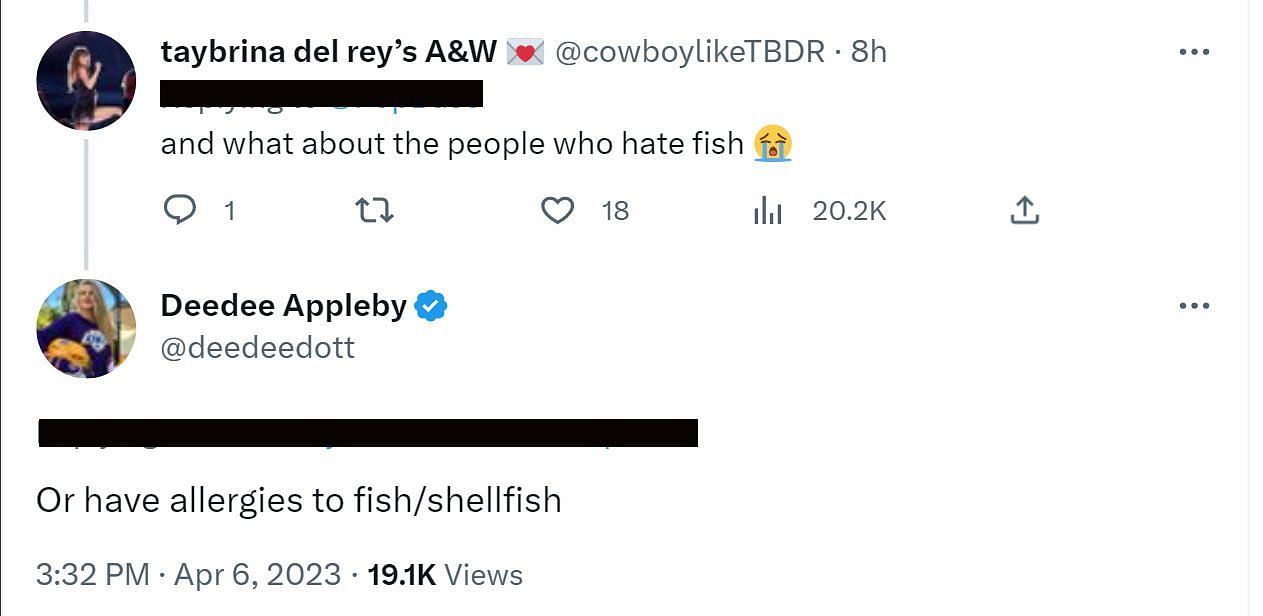The image size is (1263, 616).
Task: Open the 3:32 PM · Apr 6, 2023 timestamp
Action: click(x=188, y=575)
